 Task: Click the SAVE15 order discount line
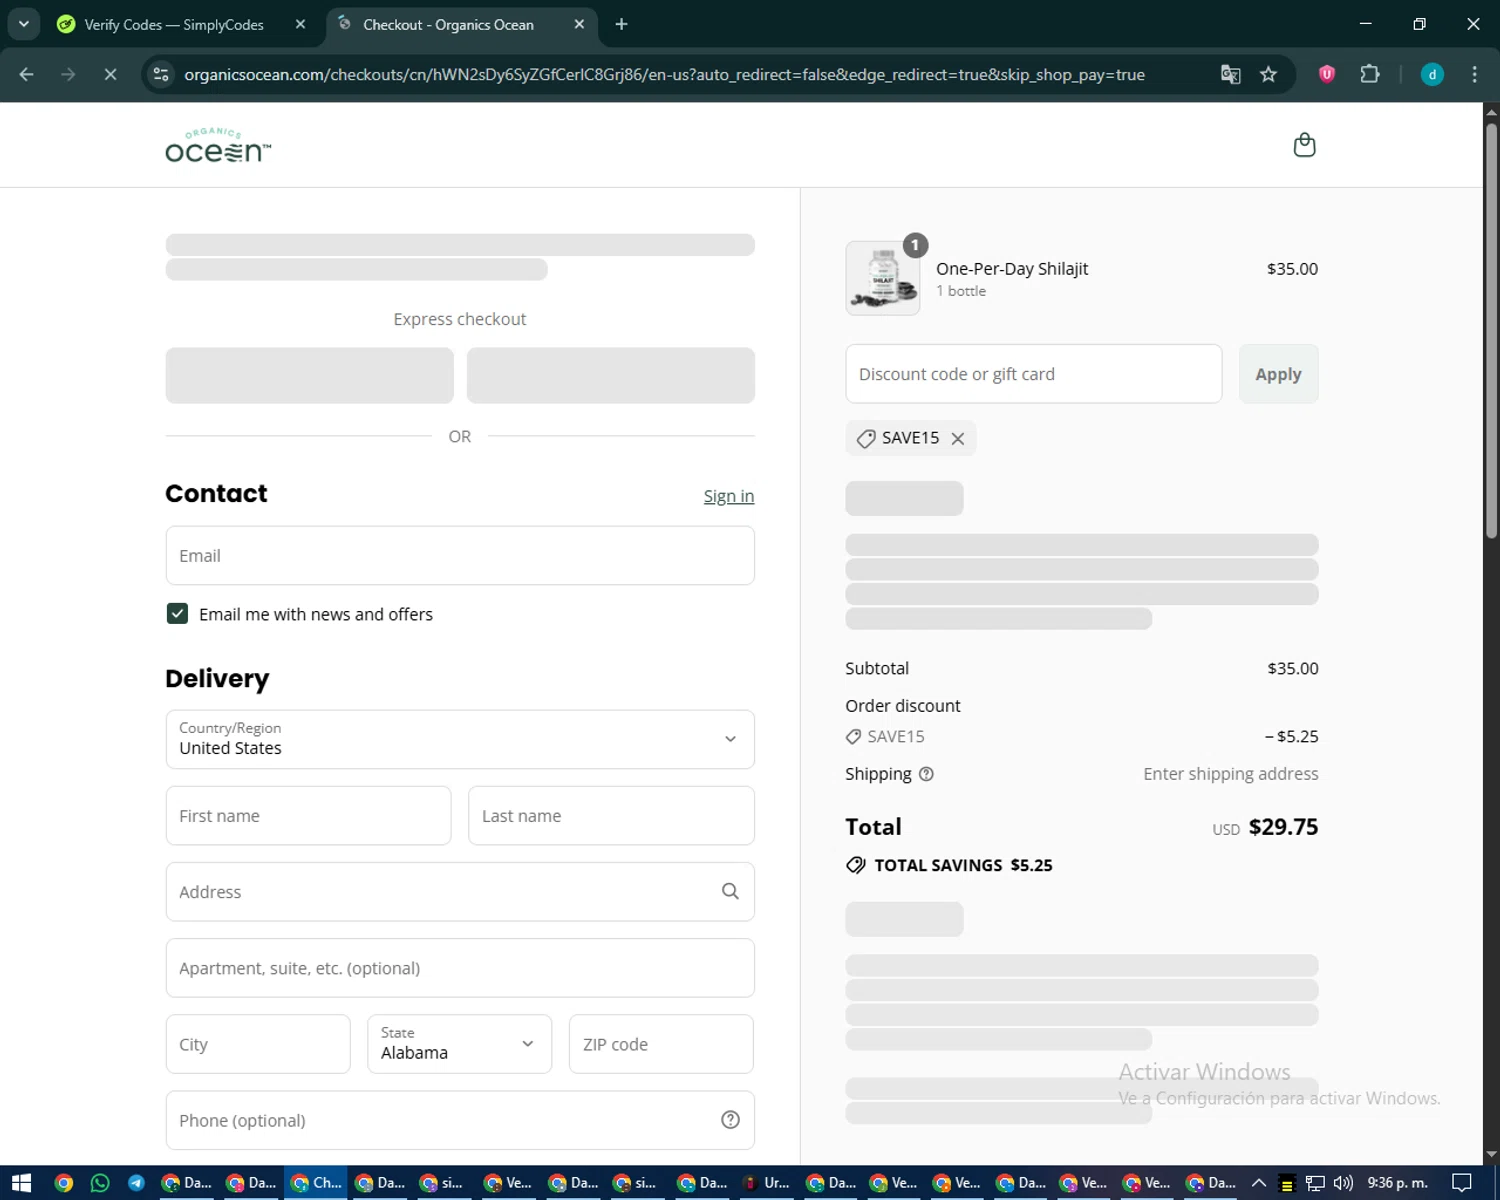(1082, 736)
